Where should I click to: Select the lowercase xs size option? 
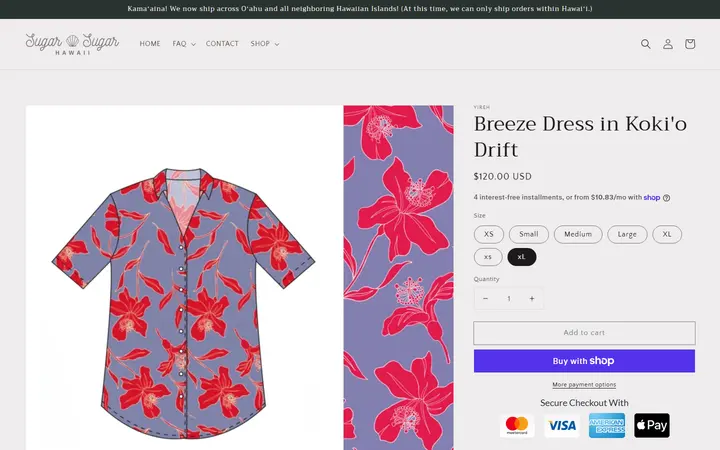pos(488,257)
